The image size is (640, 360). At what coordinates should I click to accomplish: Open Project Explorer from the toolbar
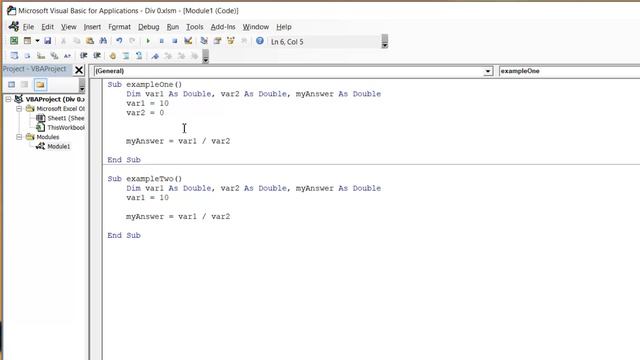pos(204,41)
